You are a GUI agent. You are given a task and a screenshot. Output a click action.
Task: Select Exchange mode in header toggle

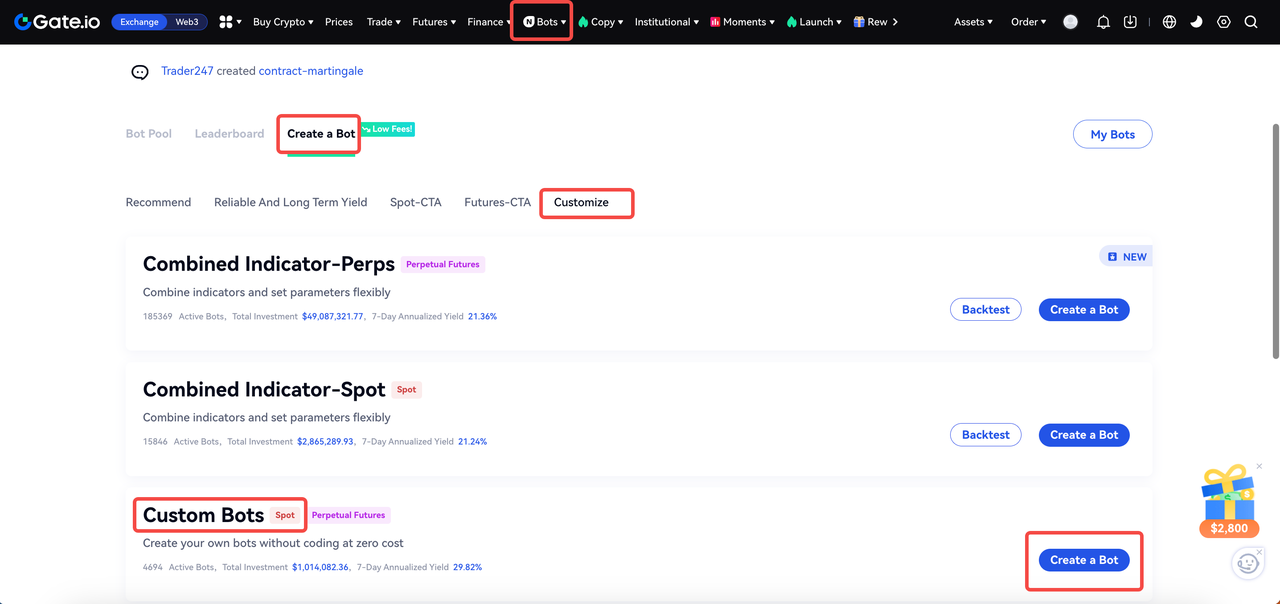pos(139,22)
